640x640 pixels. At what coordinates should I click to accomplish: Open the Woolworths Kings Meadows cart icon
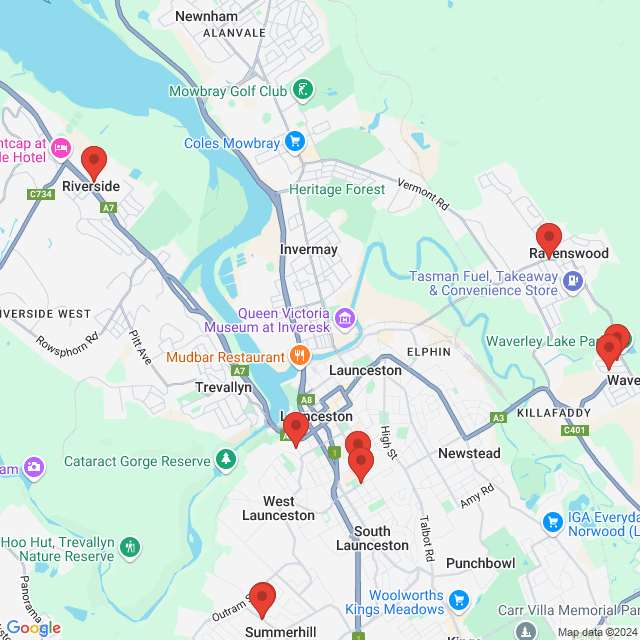(x=459, y=600)
